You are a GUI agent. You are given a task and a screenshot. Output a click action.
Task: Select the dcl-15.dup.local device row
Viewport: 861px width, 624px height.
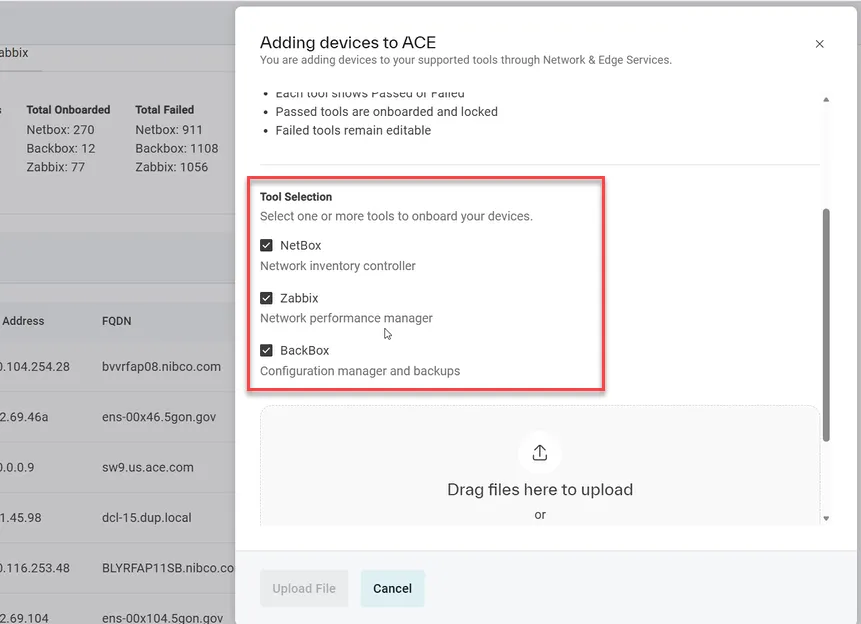point(118,517)
